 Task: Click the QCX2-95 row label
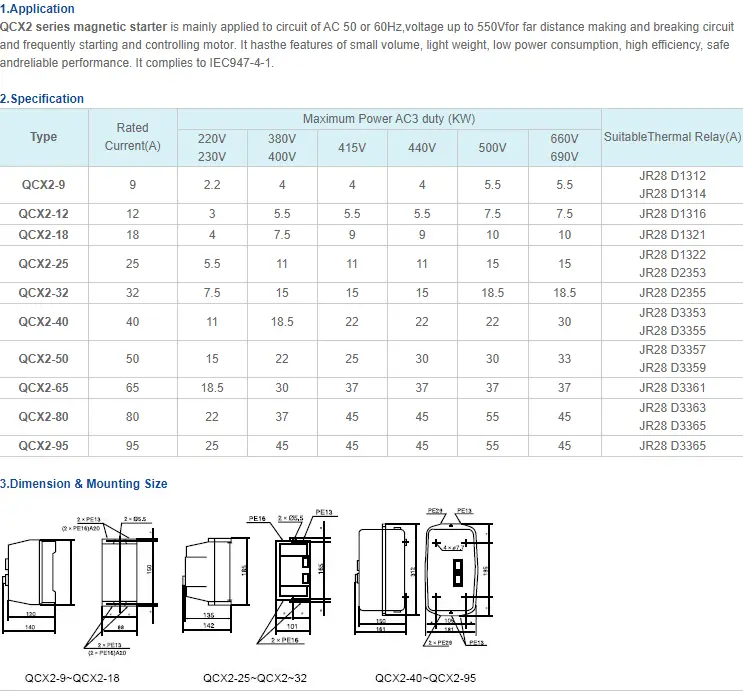44,445
